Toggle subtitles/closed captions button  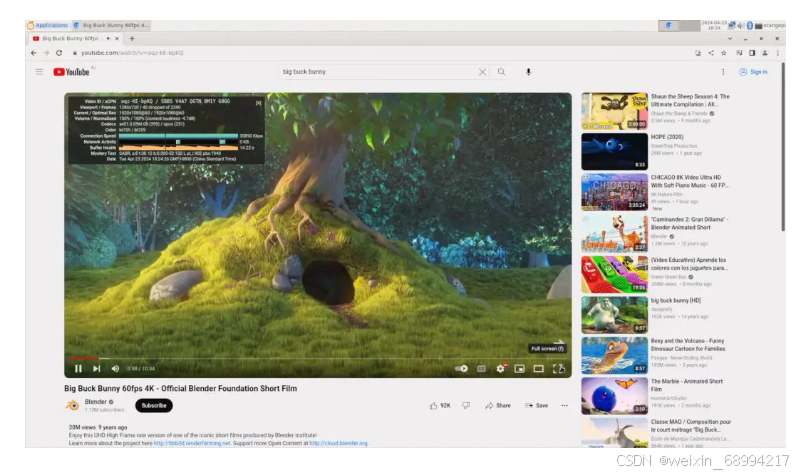click(x=481, y=369)
